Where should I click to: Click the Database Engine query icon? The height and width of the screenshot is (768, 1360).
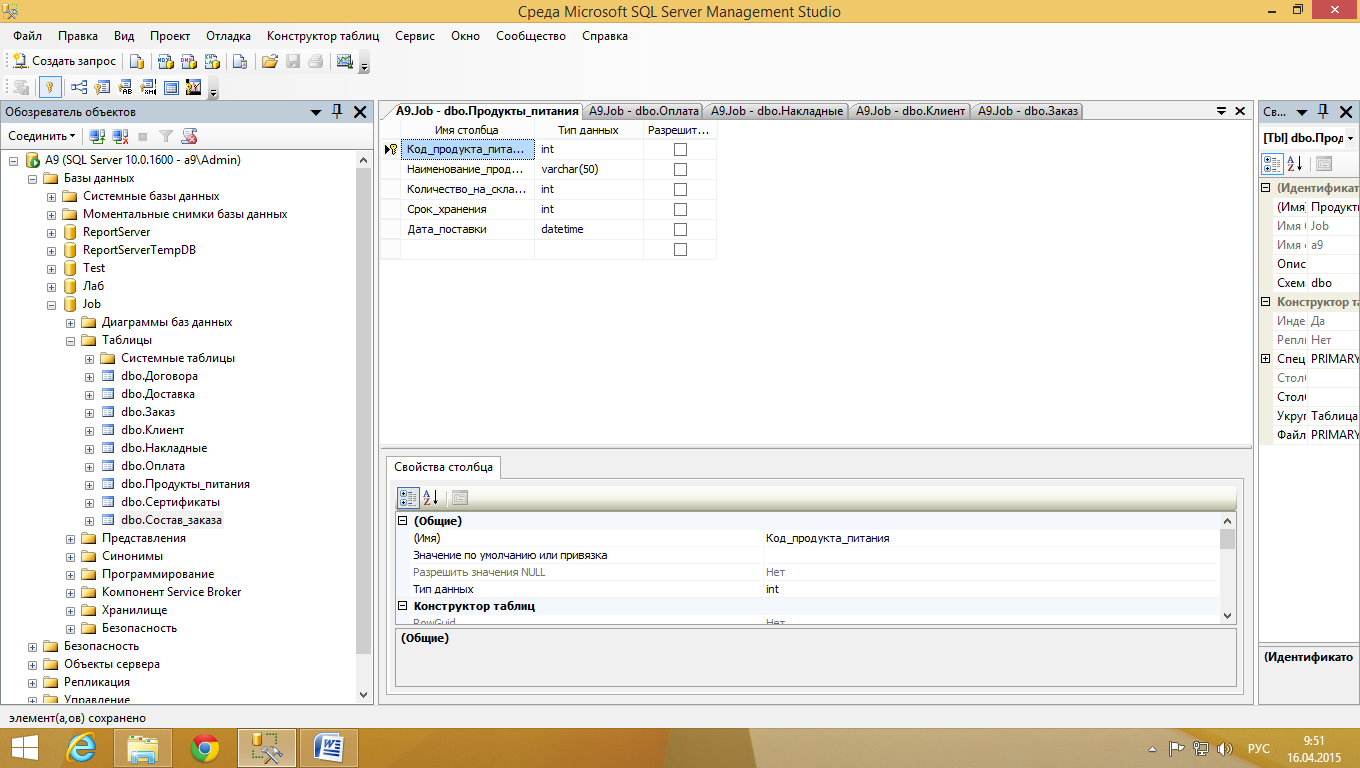point(137,61)
